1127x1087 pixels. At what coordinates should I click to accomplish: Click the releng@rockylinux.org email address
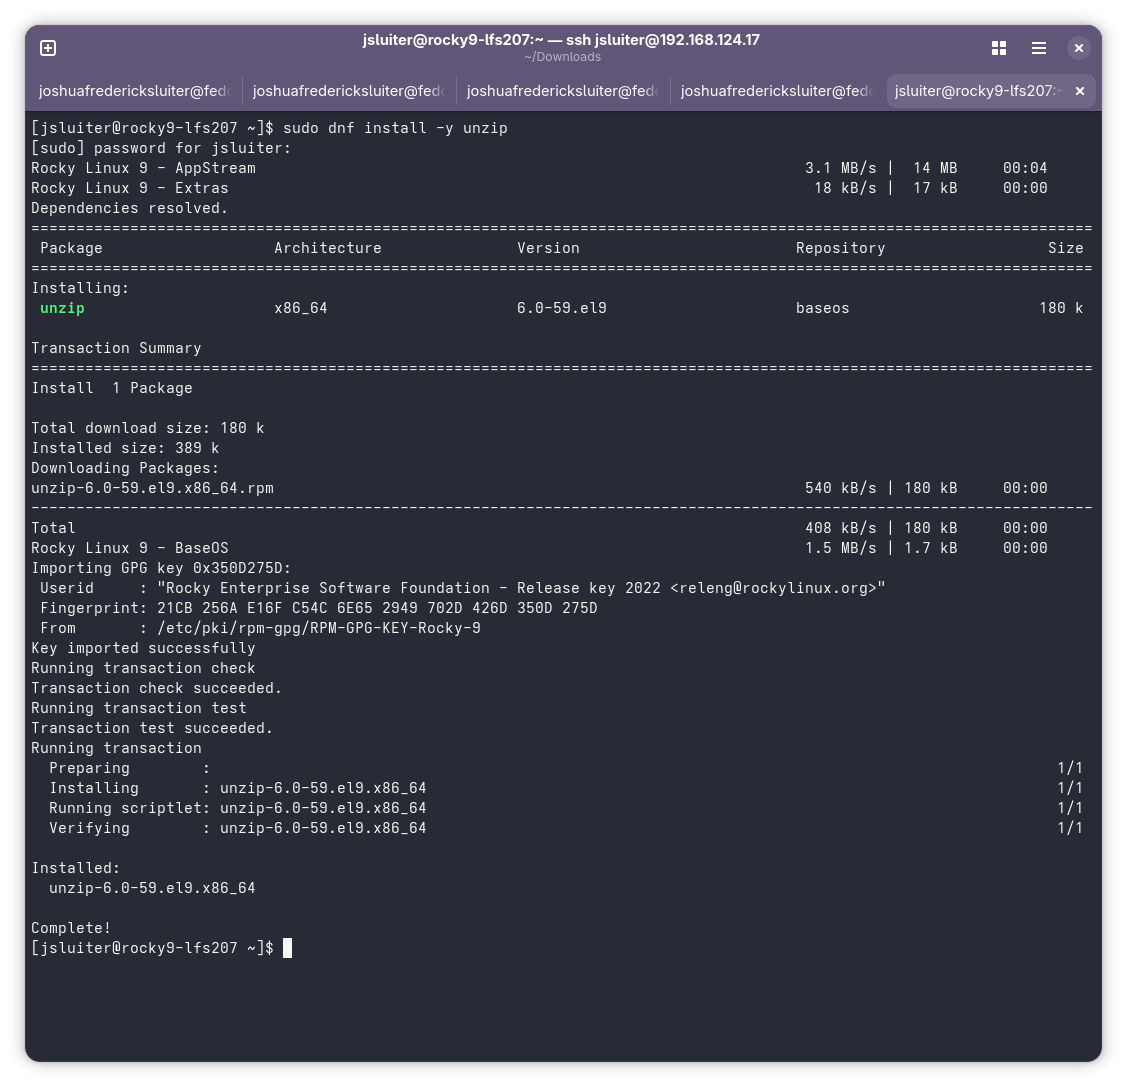click(775, 588)
